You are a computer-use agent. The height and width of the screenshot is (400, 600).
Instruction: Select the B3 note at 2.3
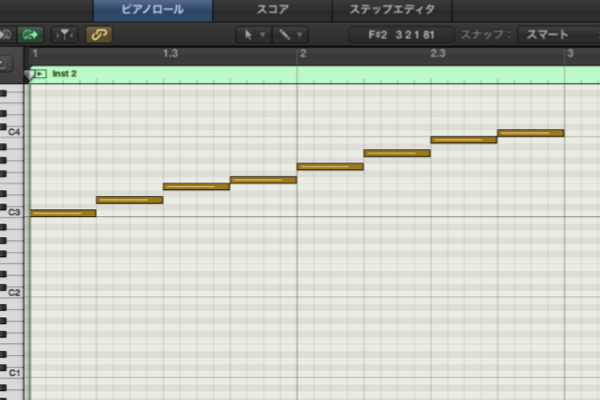tap(464, 140)
